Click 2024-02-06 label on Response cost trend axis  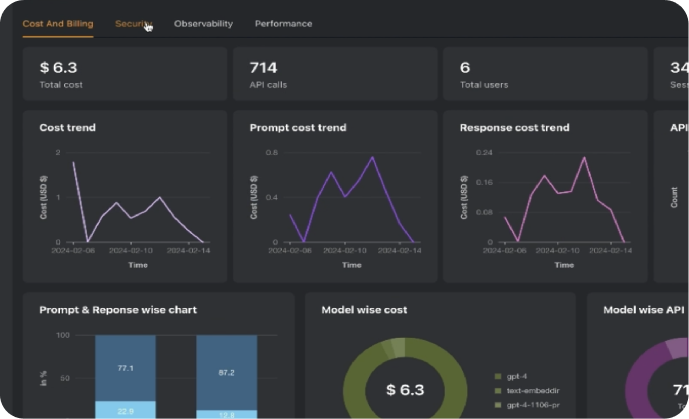click(504, 250)
